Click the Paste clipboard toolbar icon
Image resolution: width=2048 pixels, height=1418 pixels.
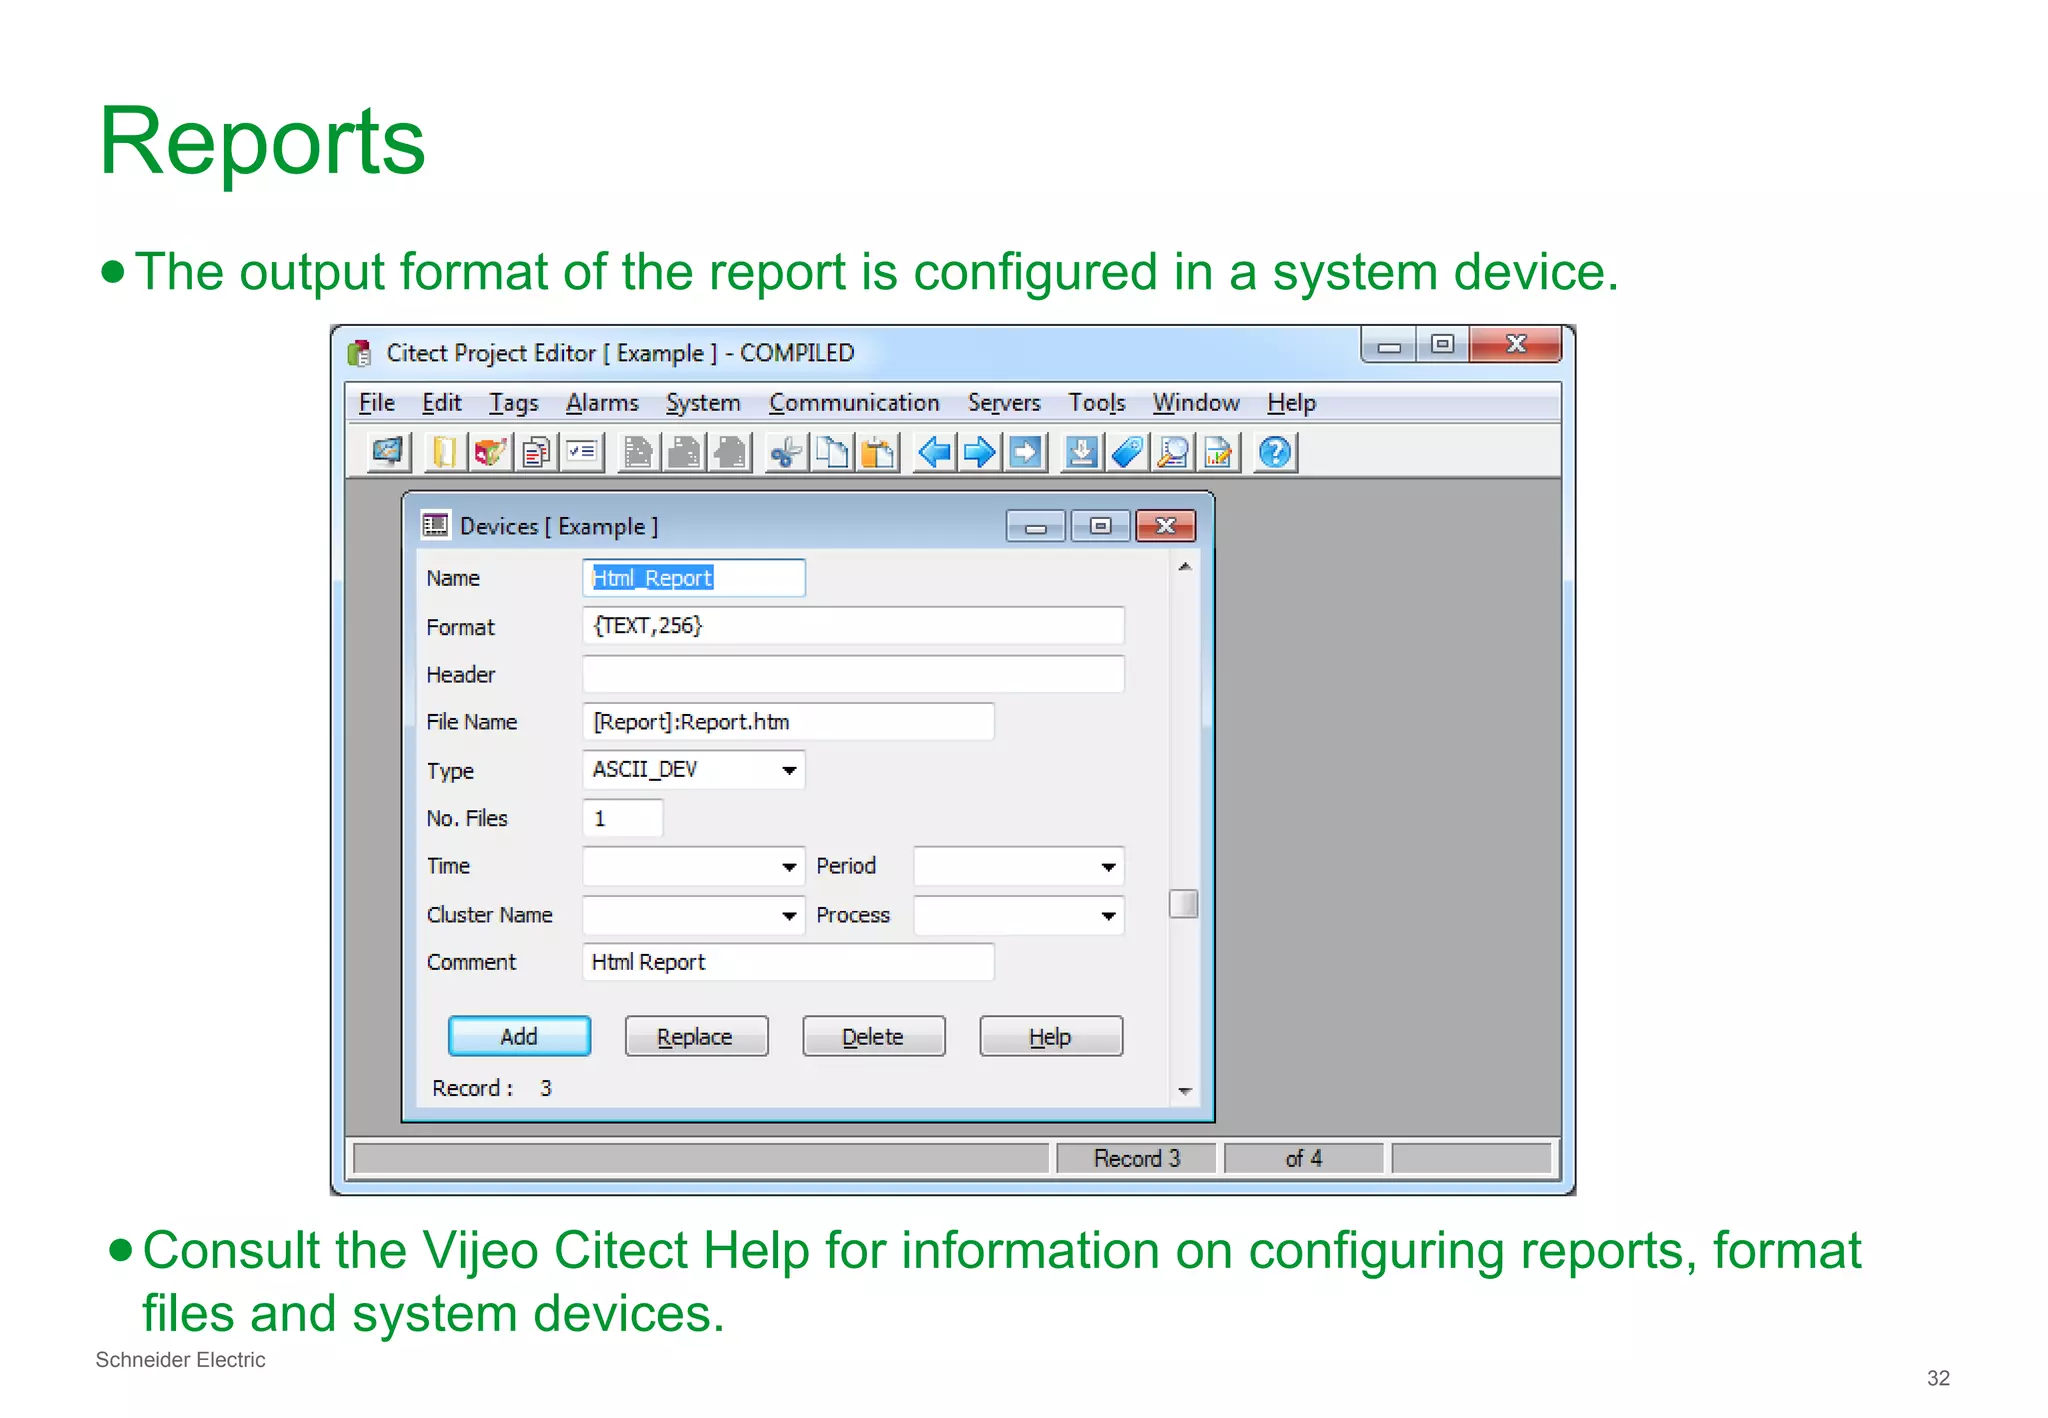tap(878, 453)
